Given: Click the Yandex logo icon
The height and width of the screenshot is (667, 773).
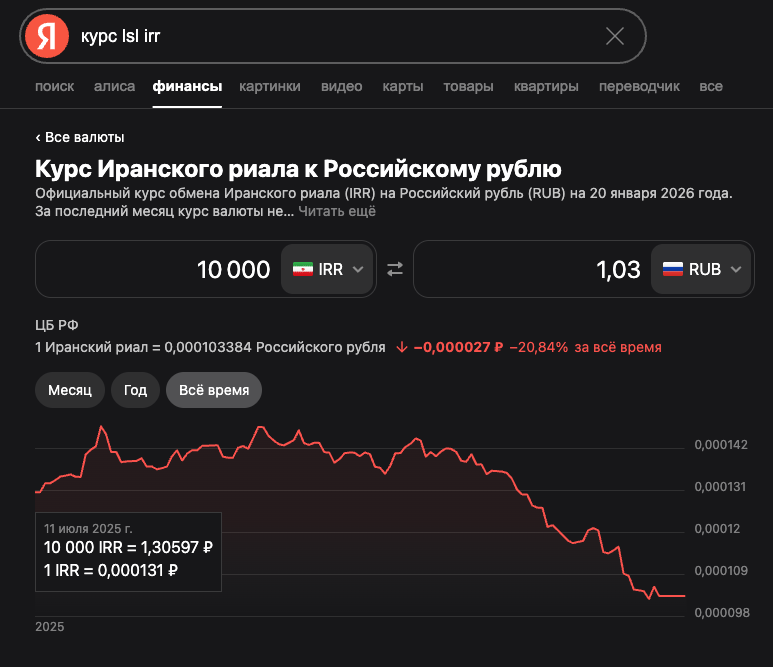Looking at the screenshot, I should coord(46,36).
